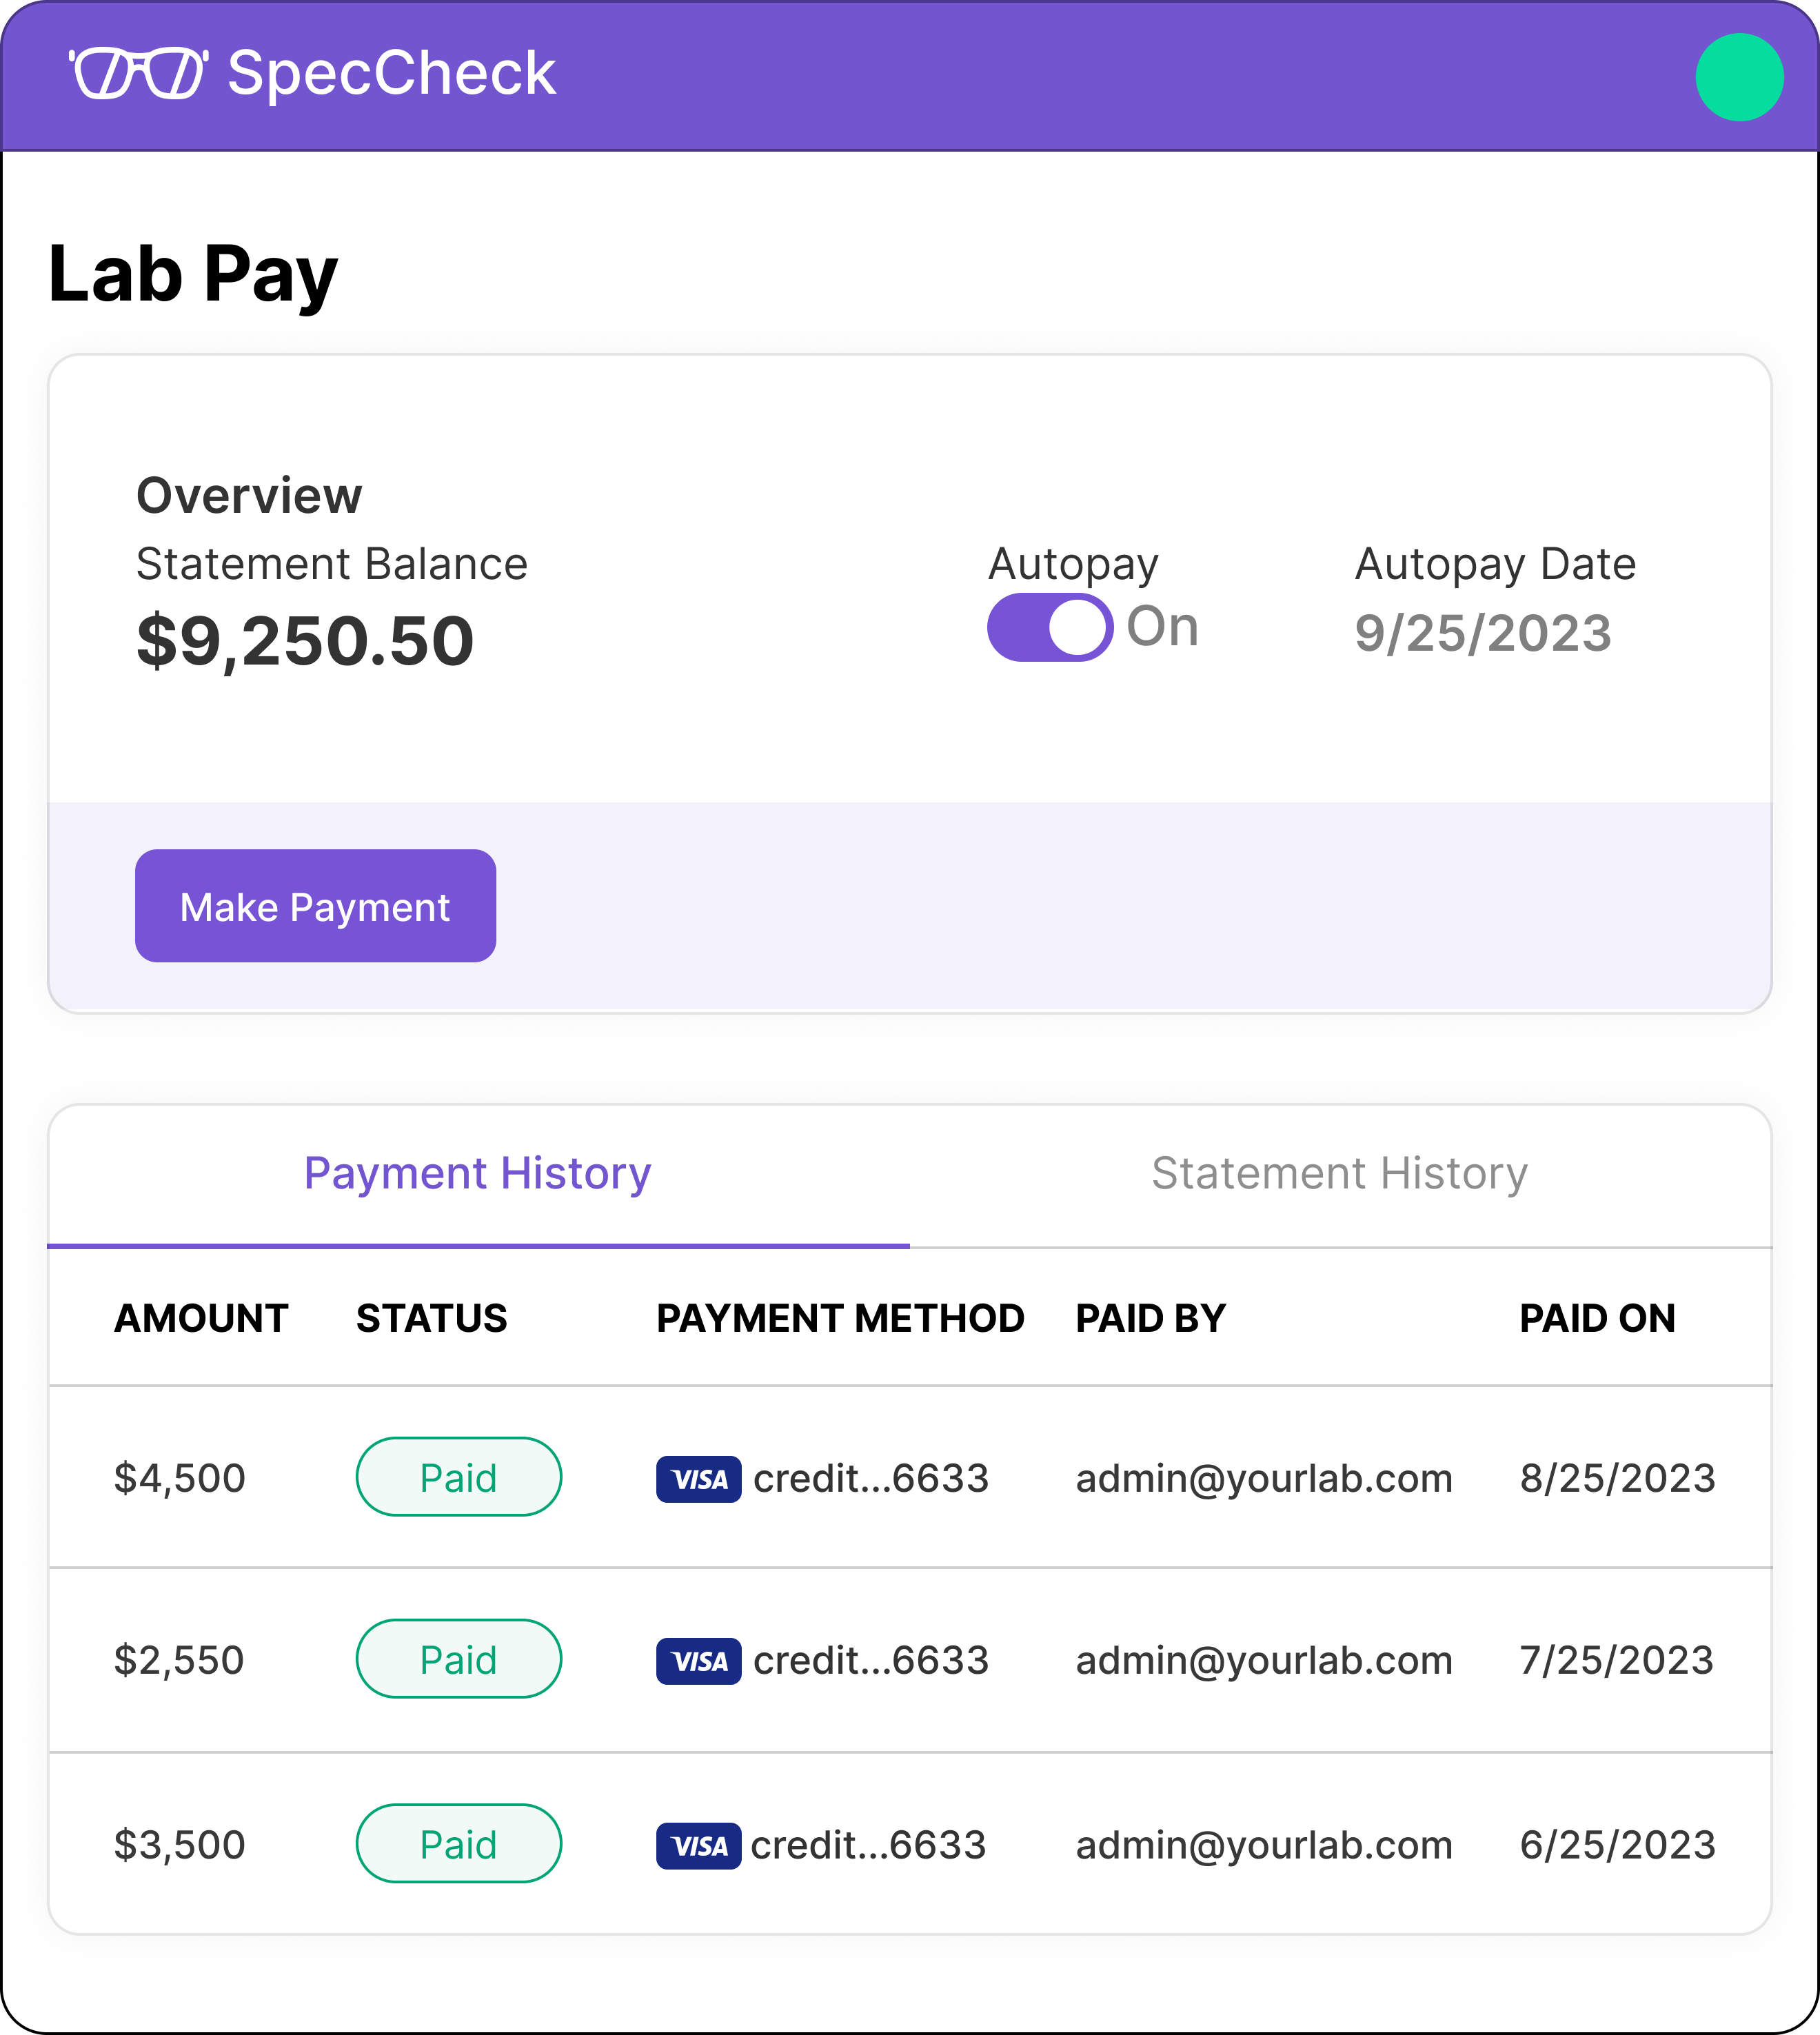Click the Make Payment button
Image resolution: width=1820 pixels, height=2035 pixels.
pyautogui.click(x=315, y=906)
